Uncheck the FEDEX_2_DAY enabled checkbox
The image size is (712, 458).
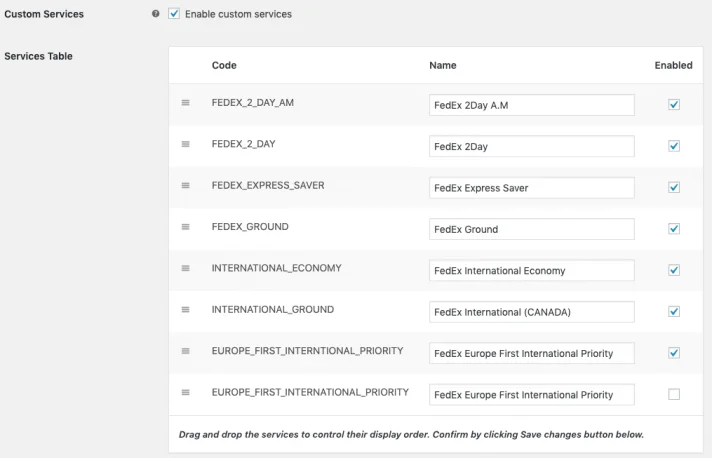coord(674,146)
